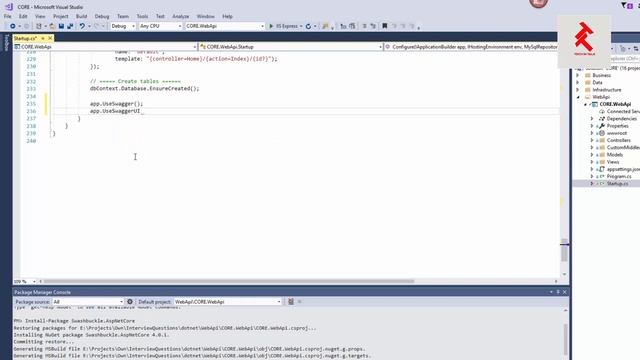Image resolution: width=640 pixels, height=360 pixels.
Task: Open the View menu
Action: pyautogui.click(x=40, y=16)
